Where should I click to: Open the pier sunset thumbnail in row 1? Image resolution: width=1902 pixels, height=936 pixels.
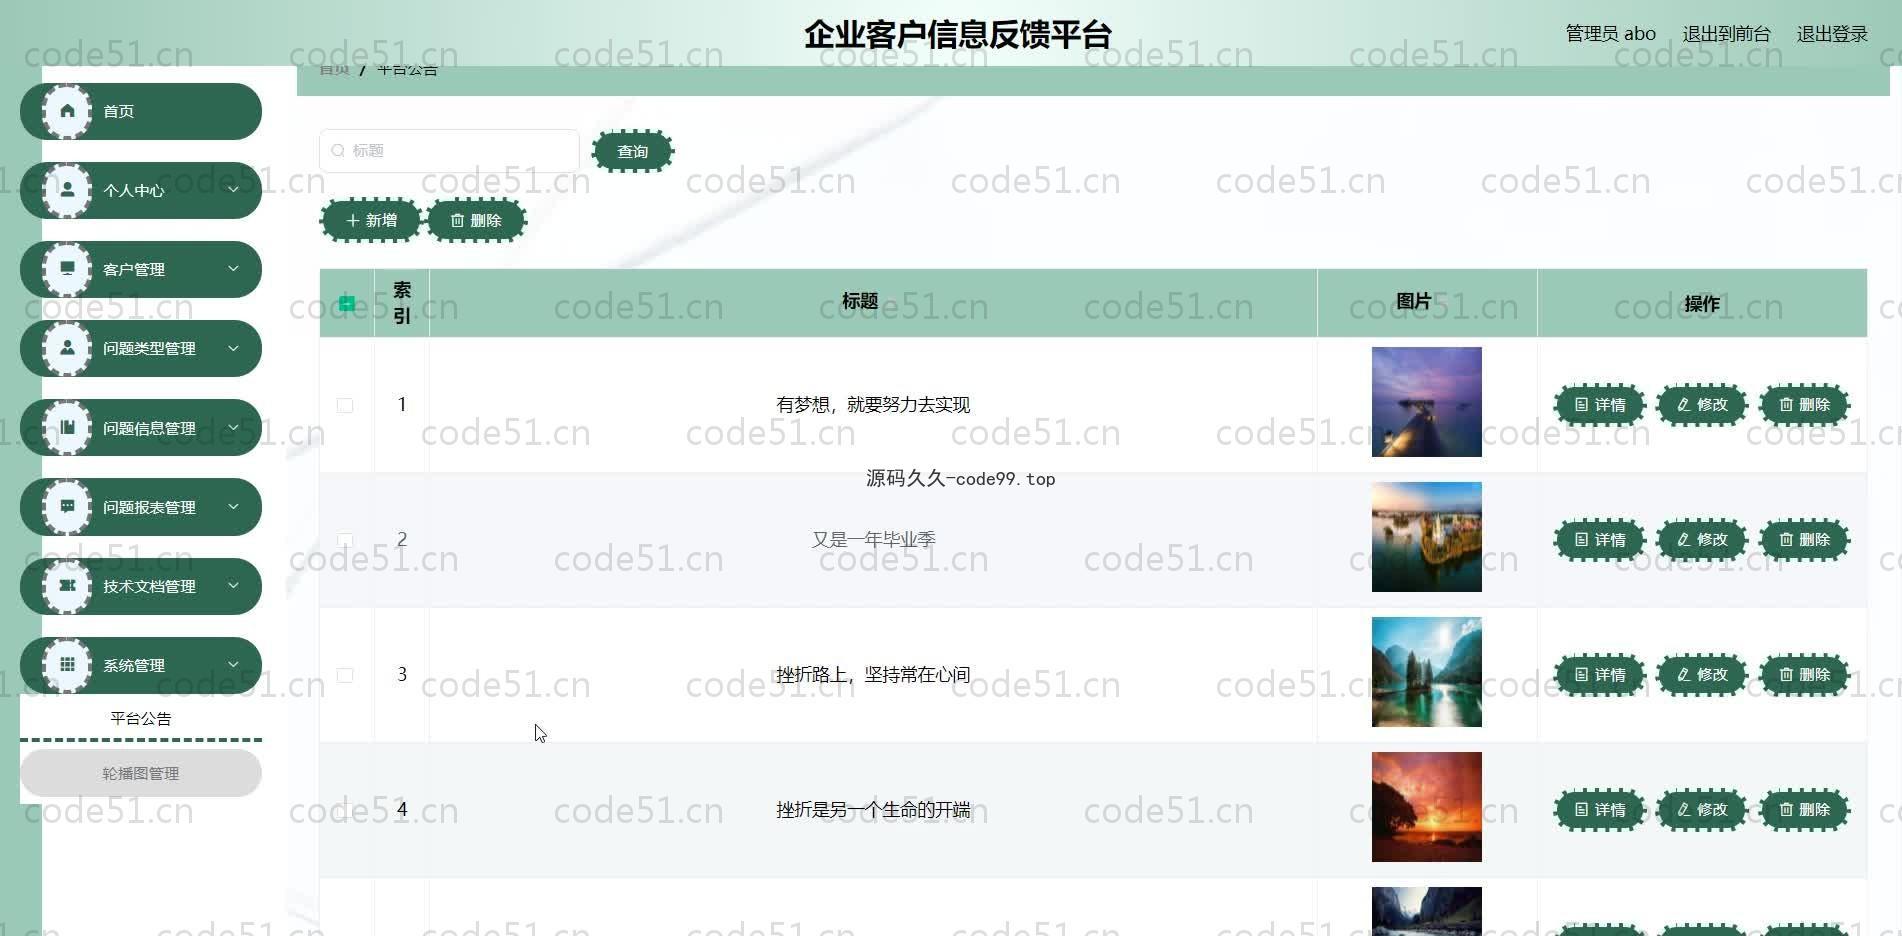[1427, 402]
